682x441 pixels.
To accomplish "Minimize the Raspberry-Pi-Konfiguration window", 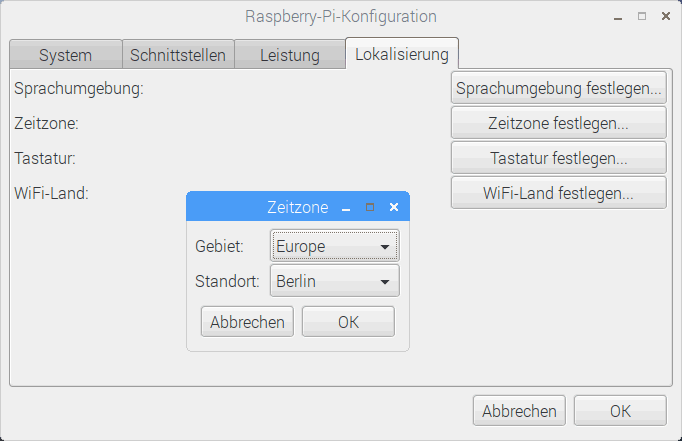I will point(619,17).
